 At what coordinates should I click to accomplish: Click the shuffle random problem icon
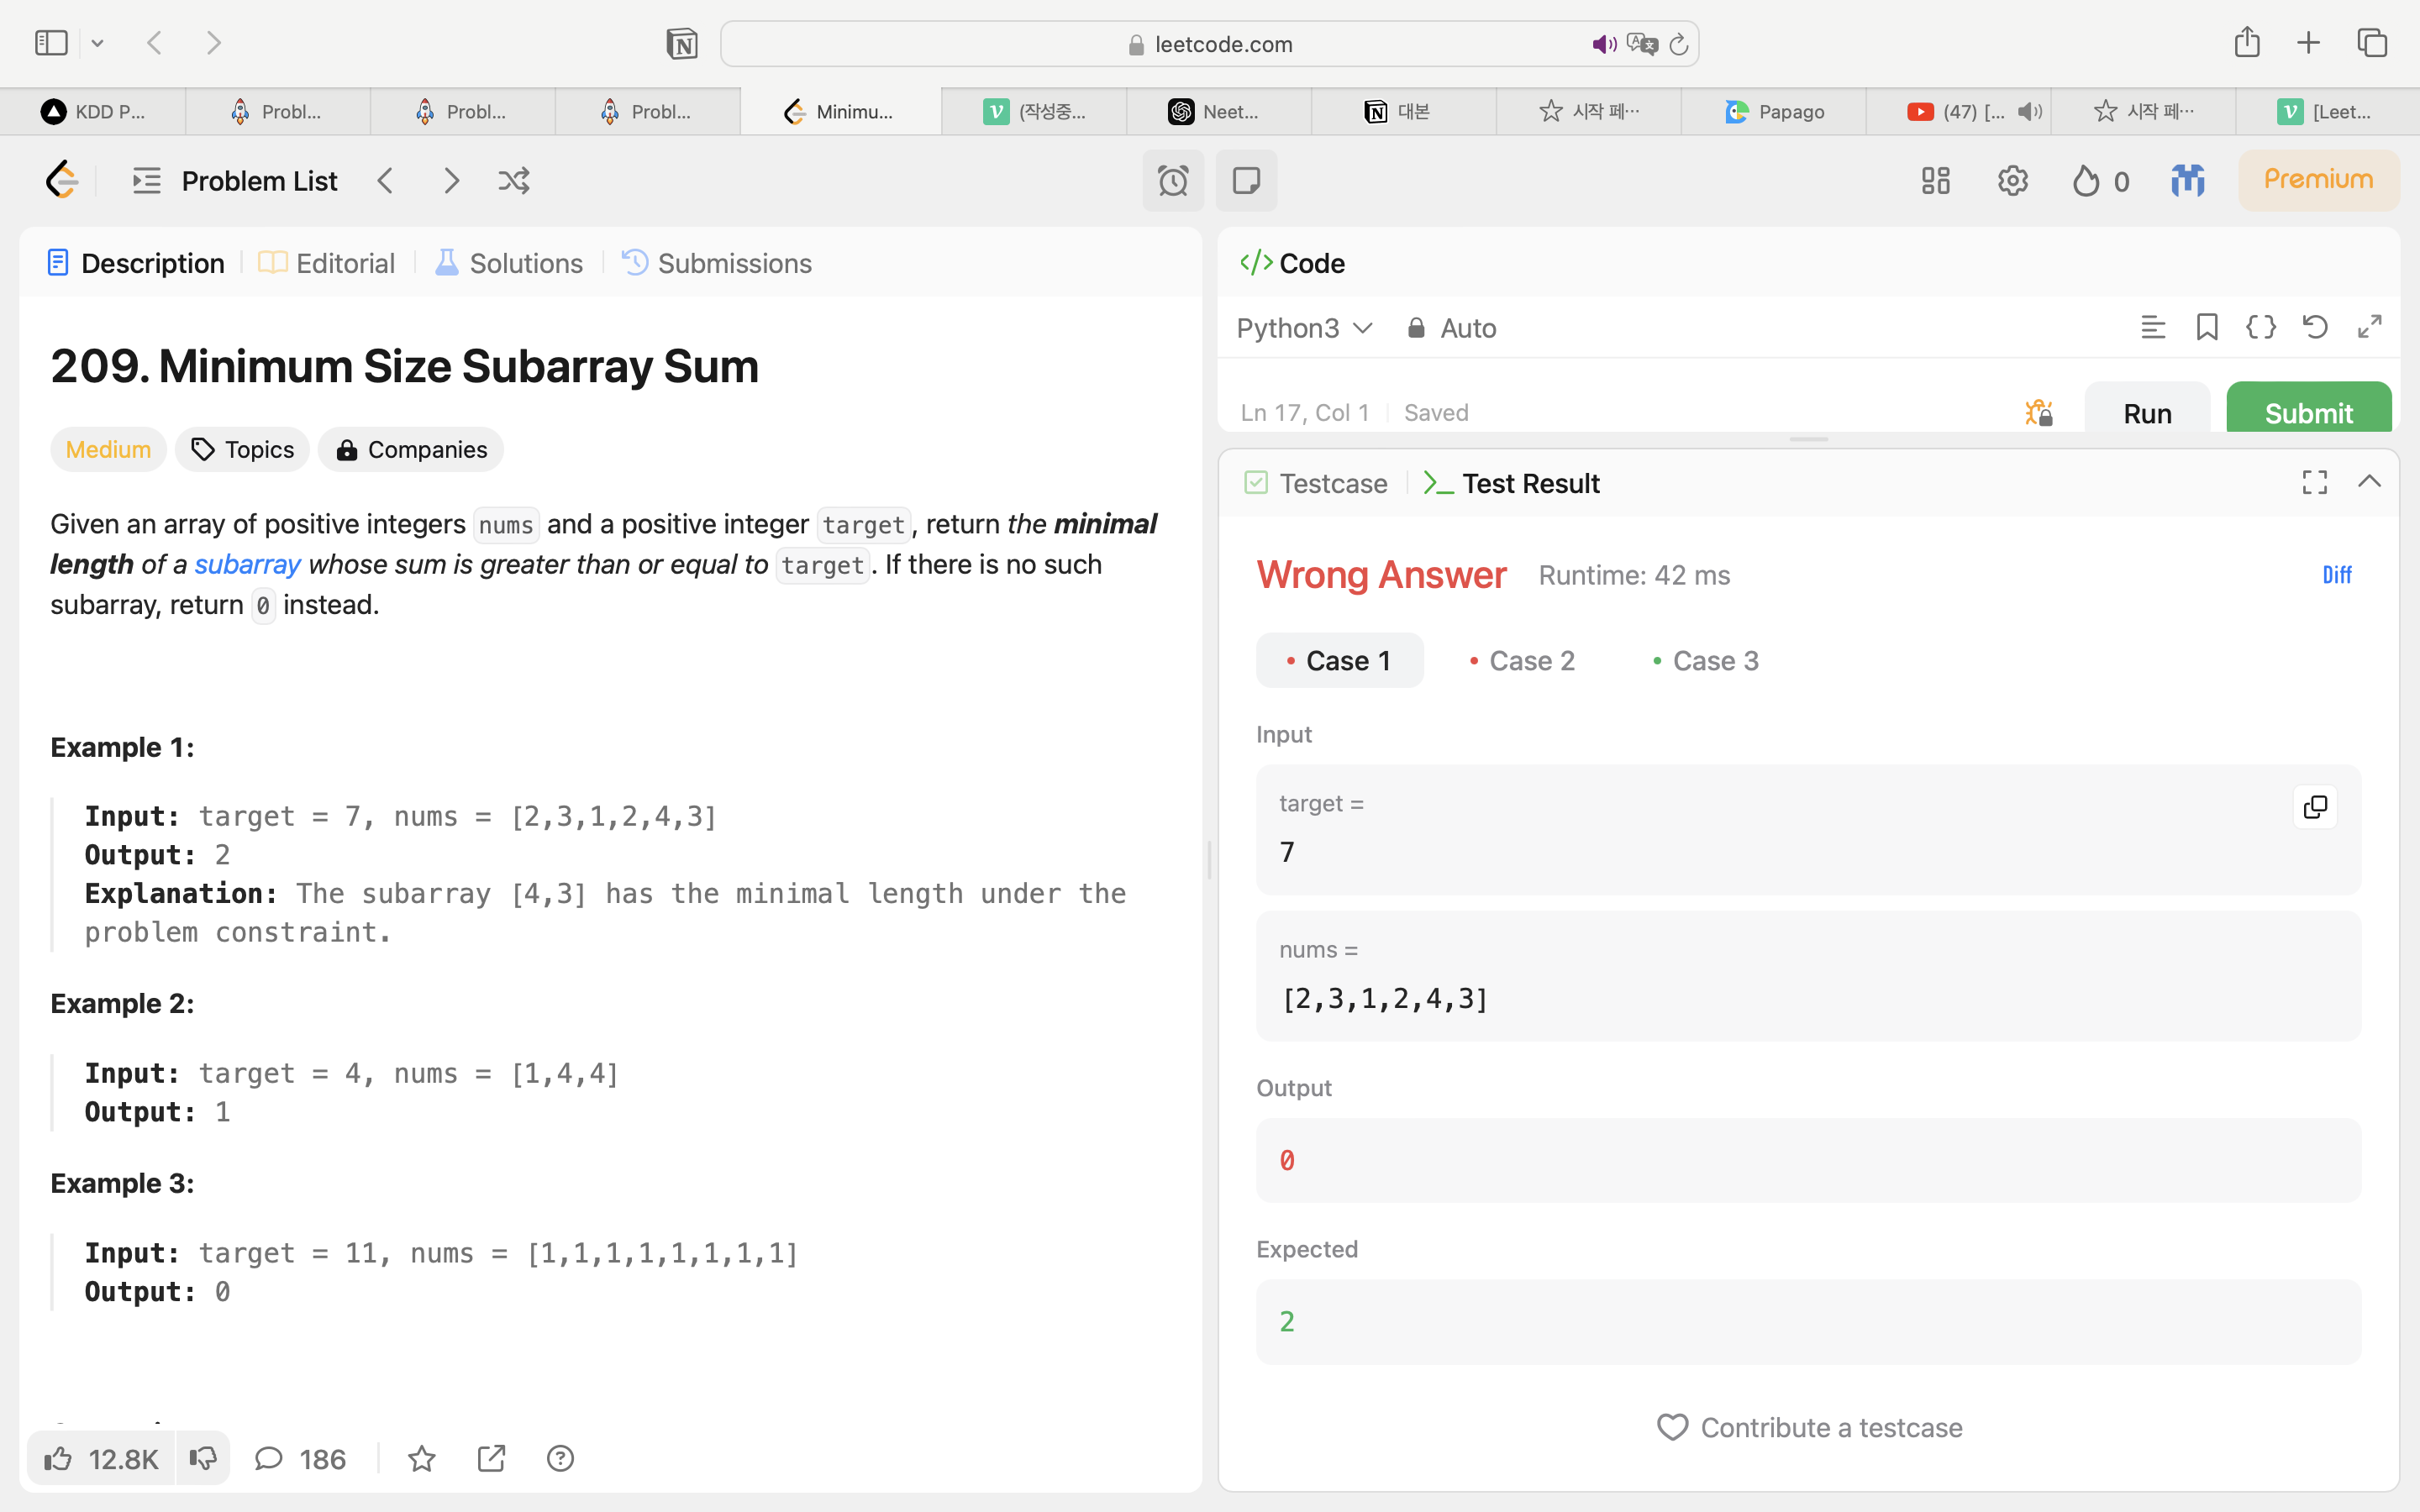(x=514, y=181)
